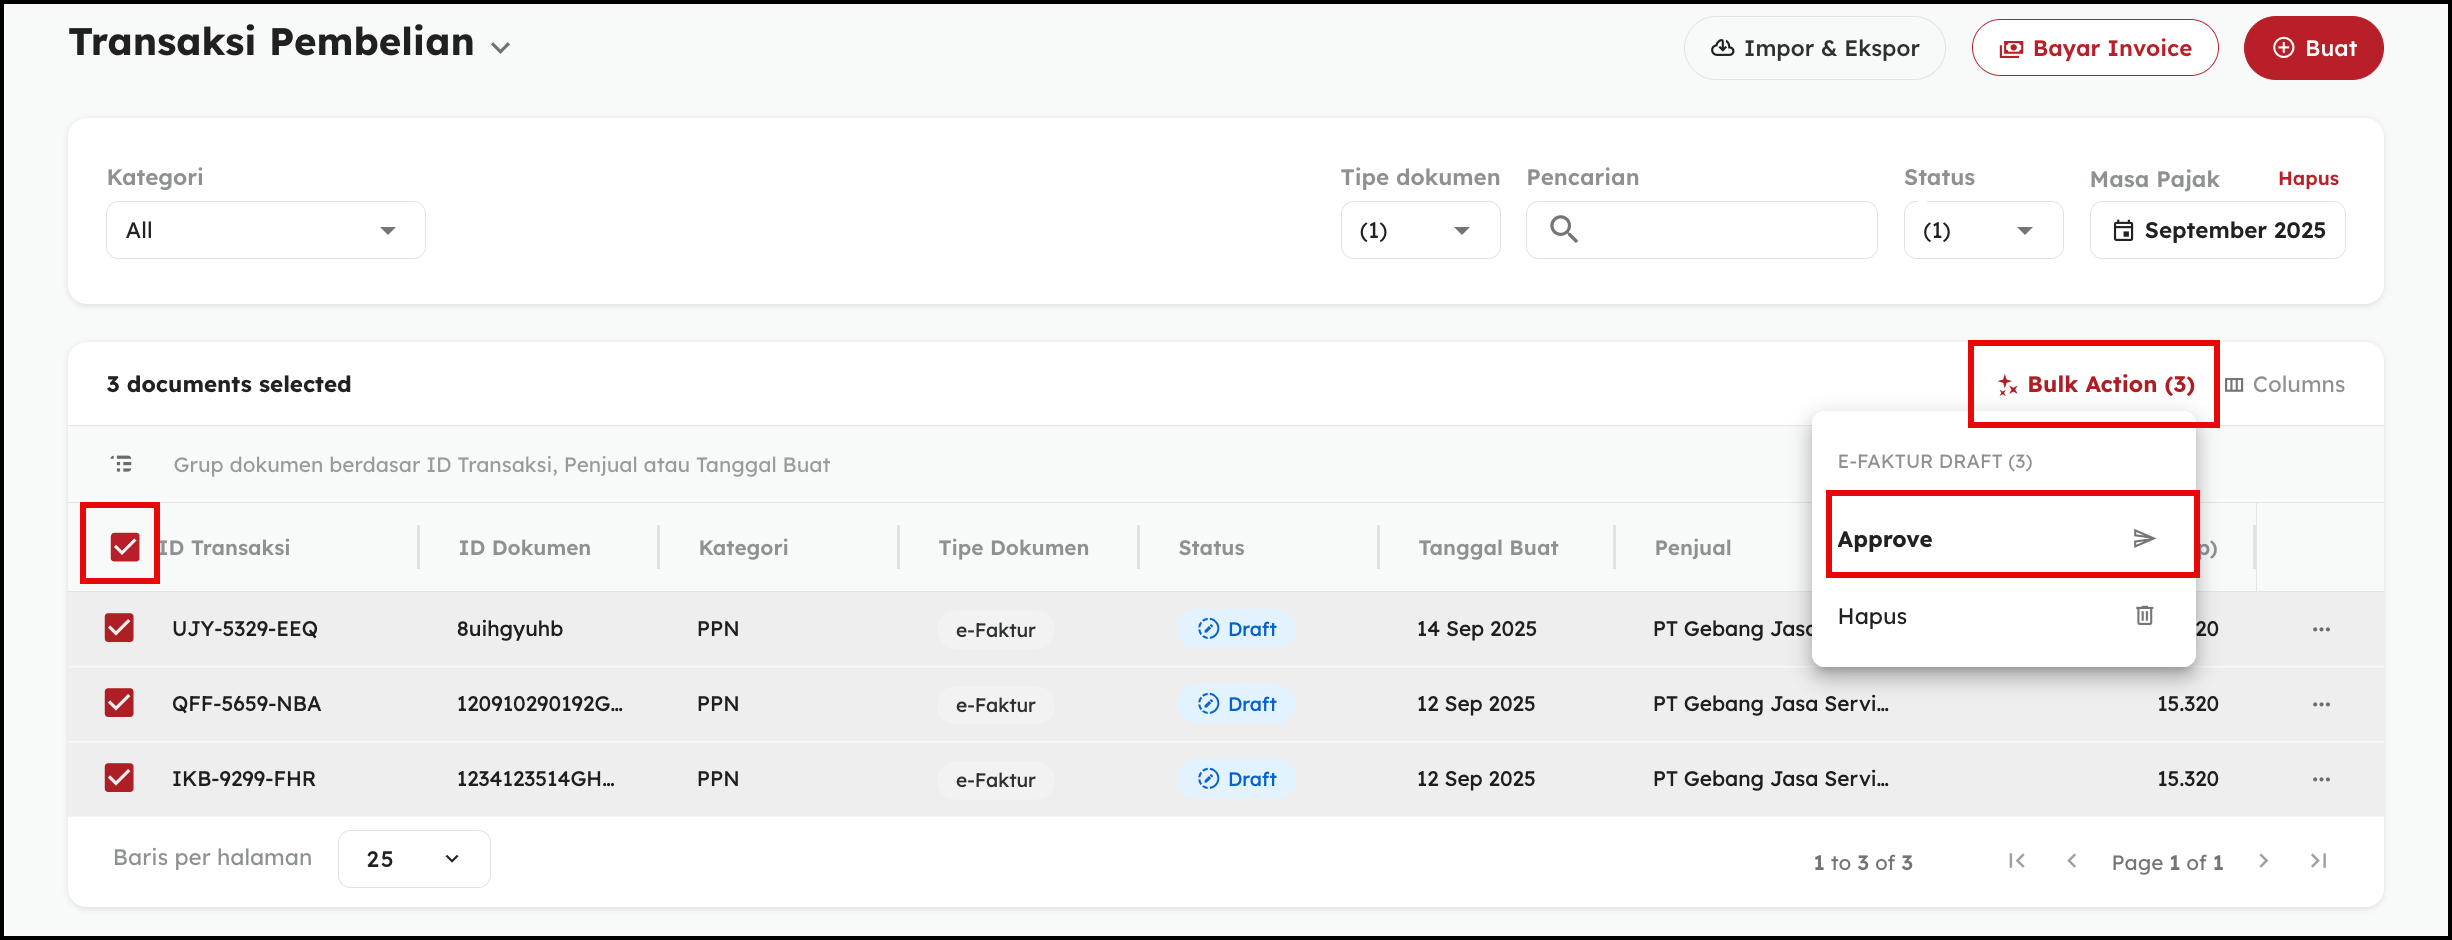Open row actions menu for IKB-9299-FHR
2452x940 pixels.
2321,779
